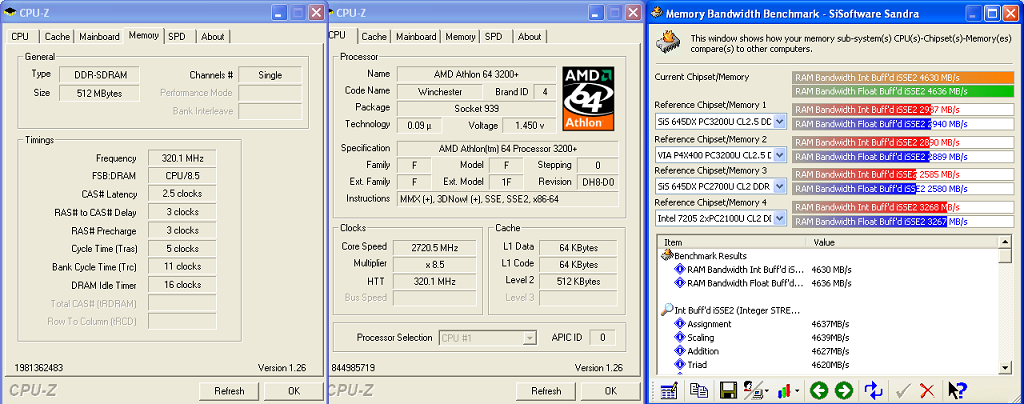Viewport: 1024px width, 404px height.
Task: Click OK in the left CPU-Z window
Action: [294, 391]
